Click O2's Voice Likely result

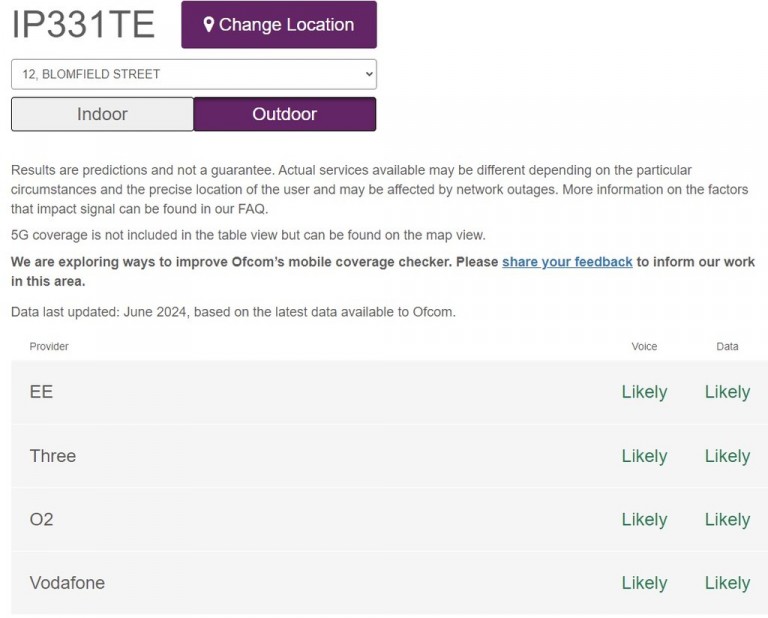click(x=644, y=520)
